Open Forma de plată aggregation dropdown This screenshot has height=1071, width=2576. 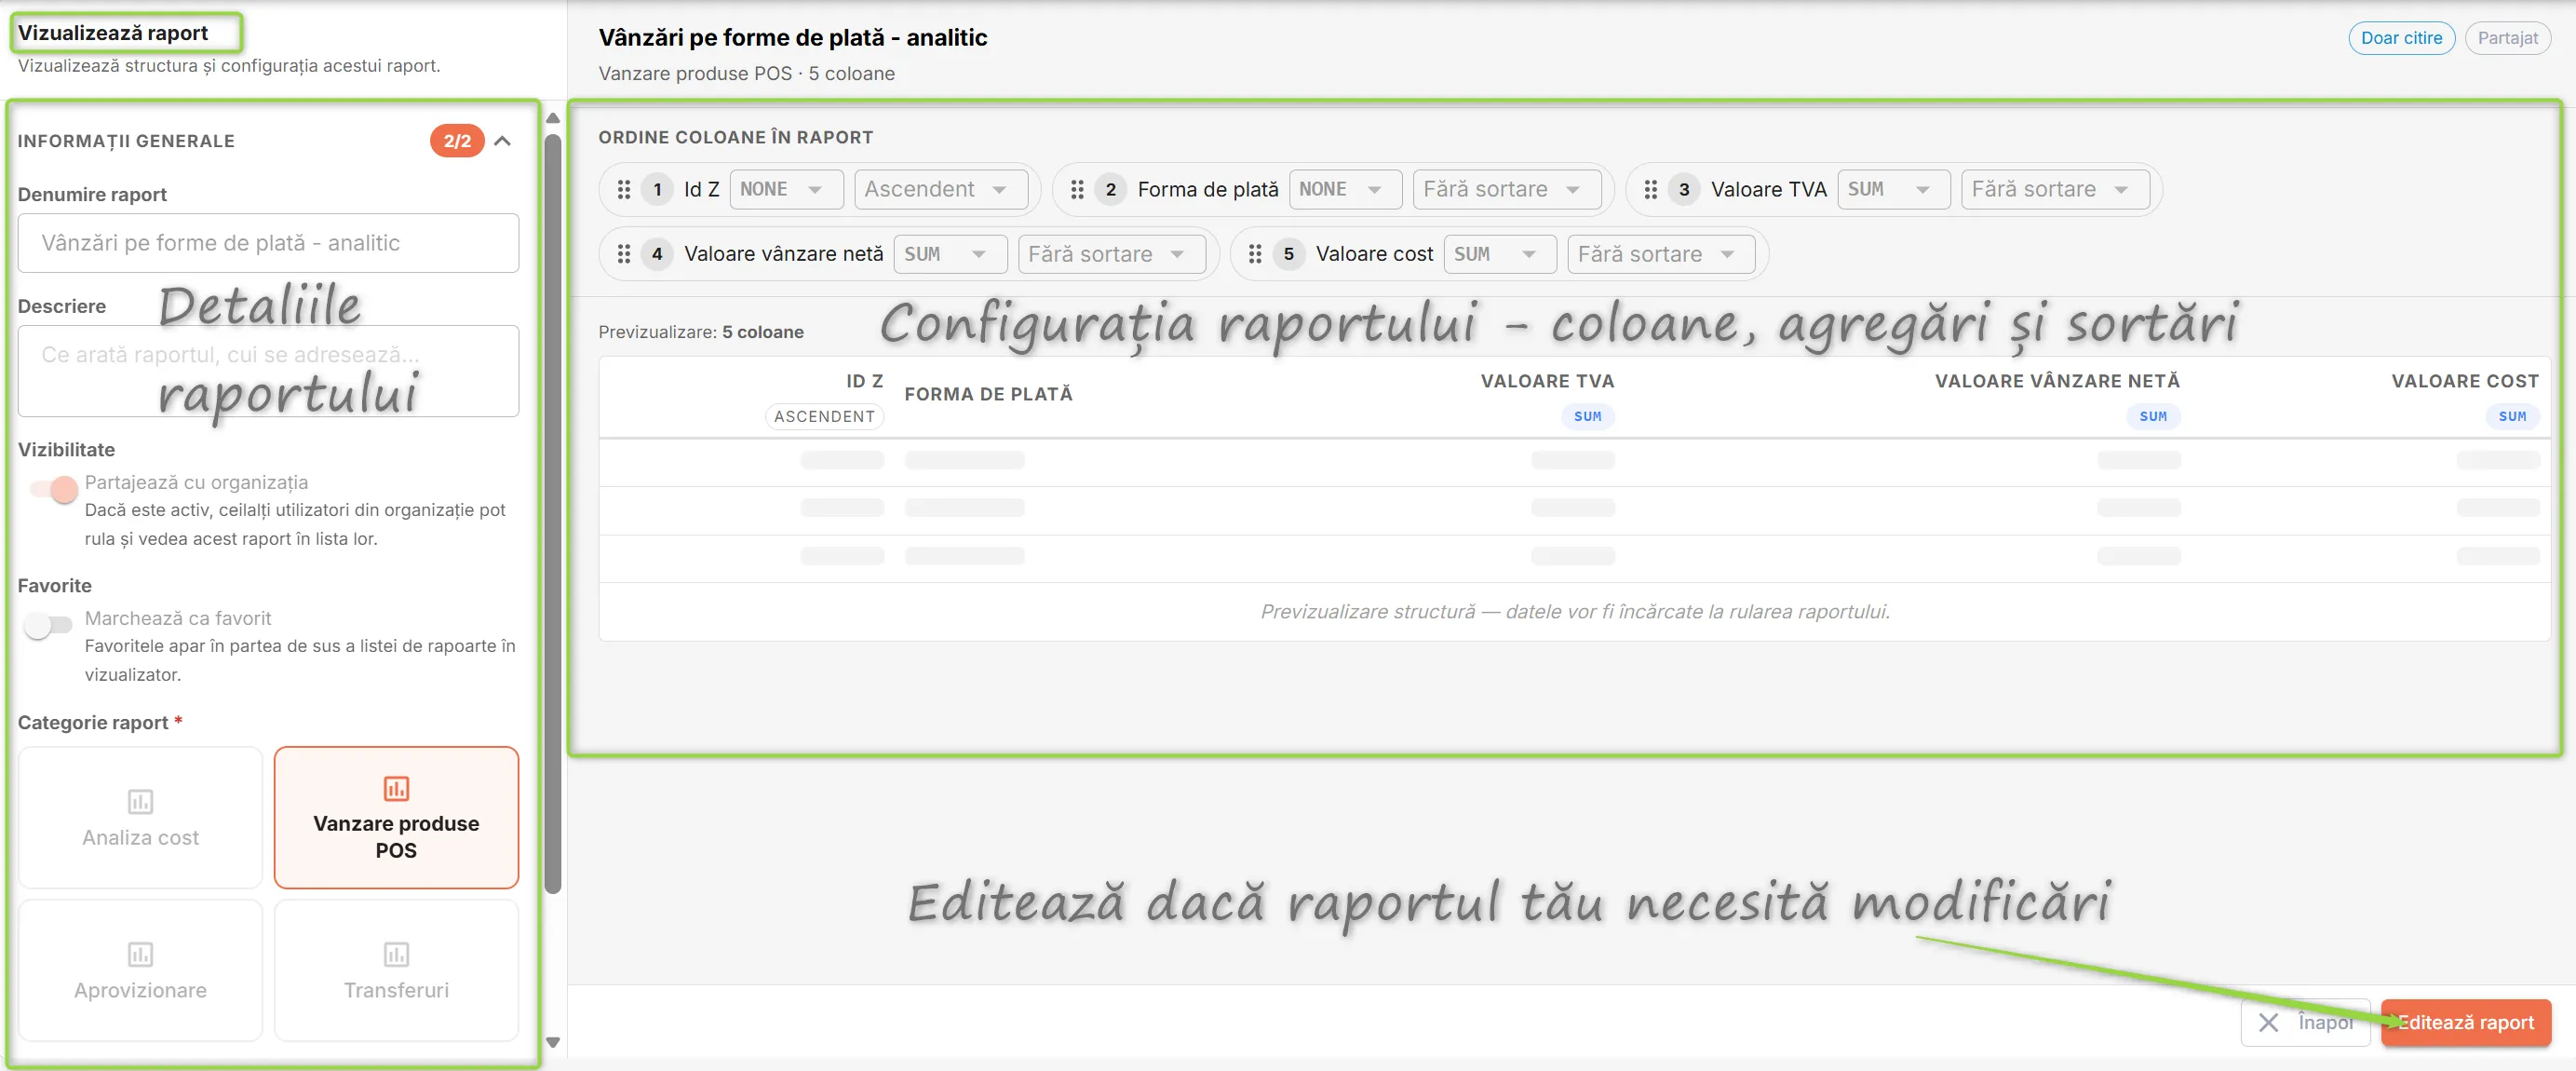[1345, 189]
